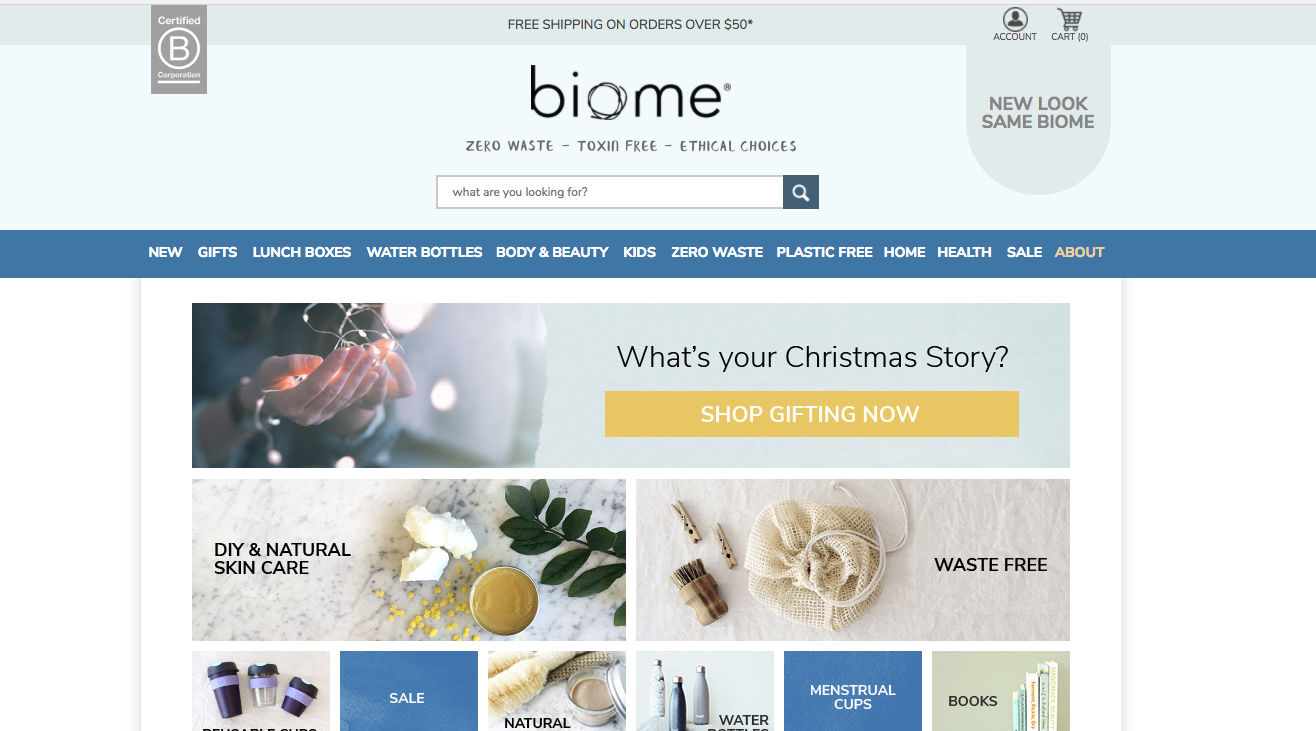Open the Waste Free banner
1316x731 pixels.
click(853, 560)
